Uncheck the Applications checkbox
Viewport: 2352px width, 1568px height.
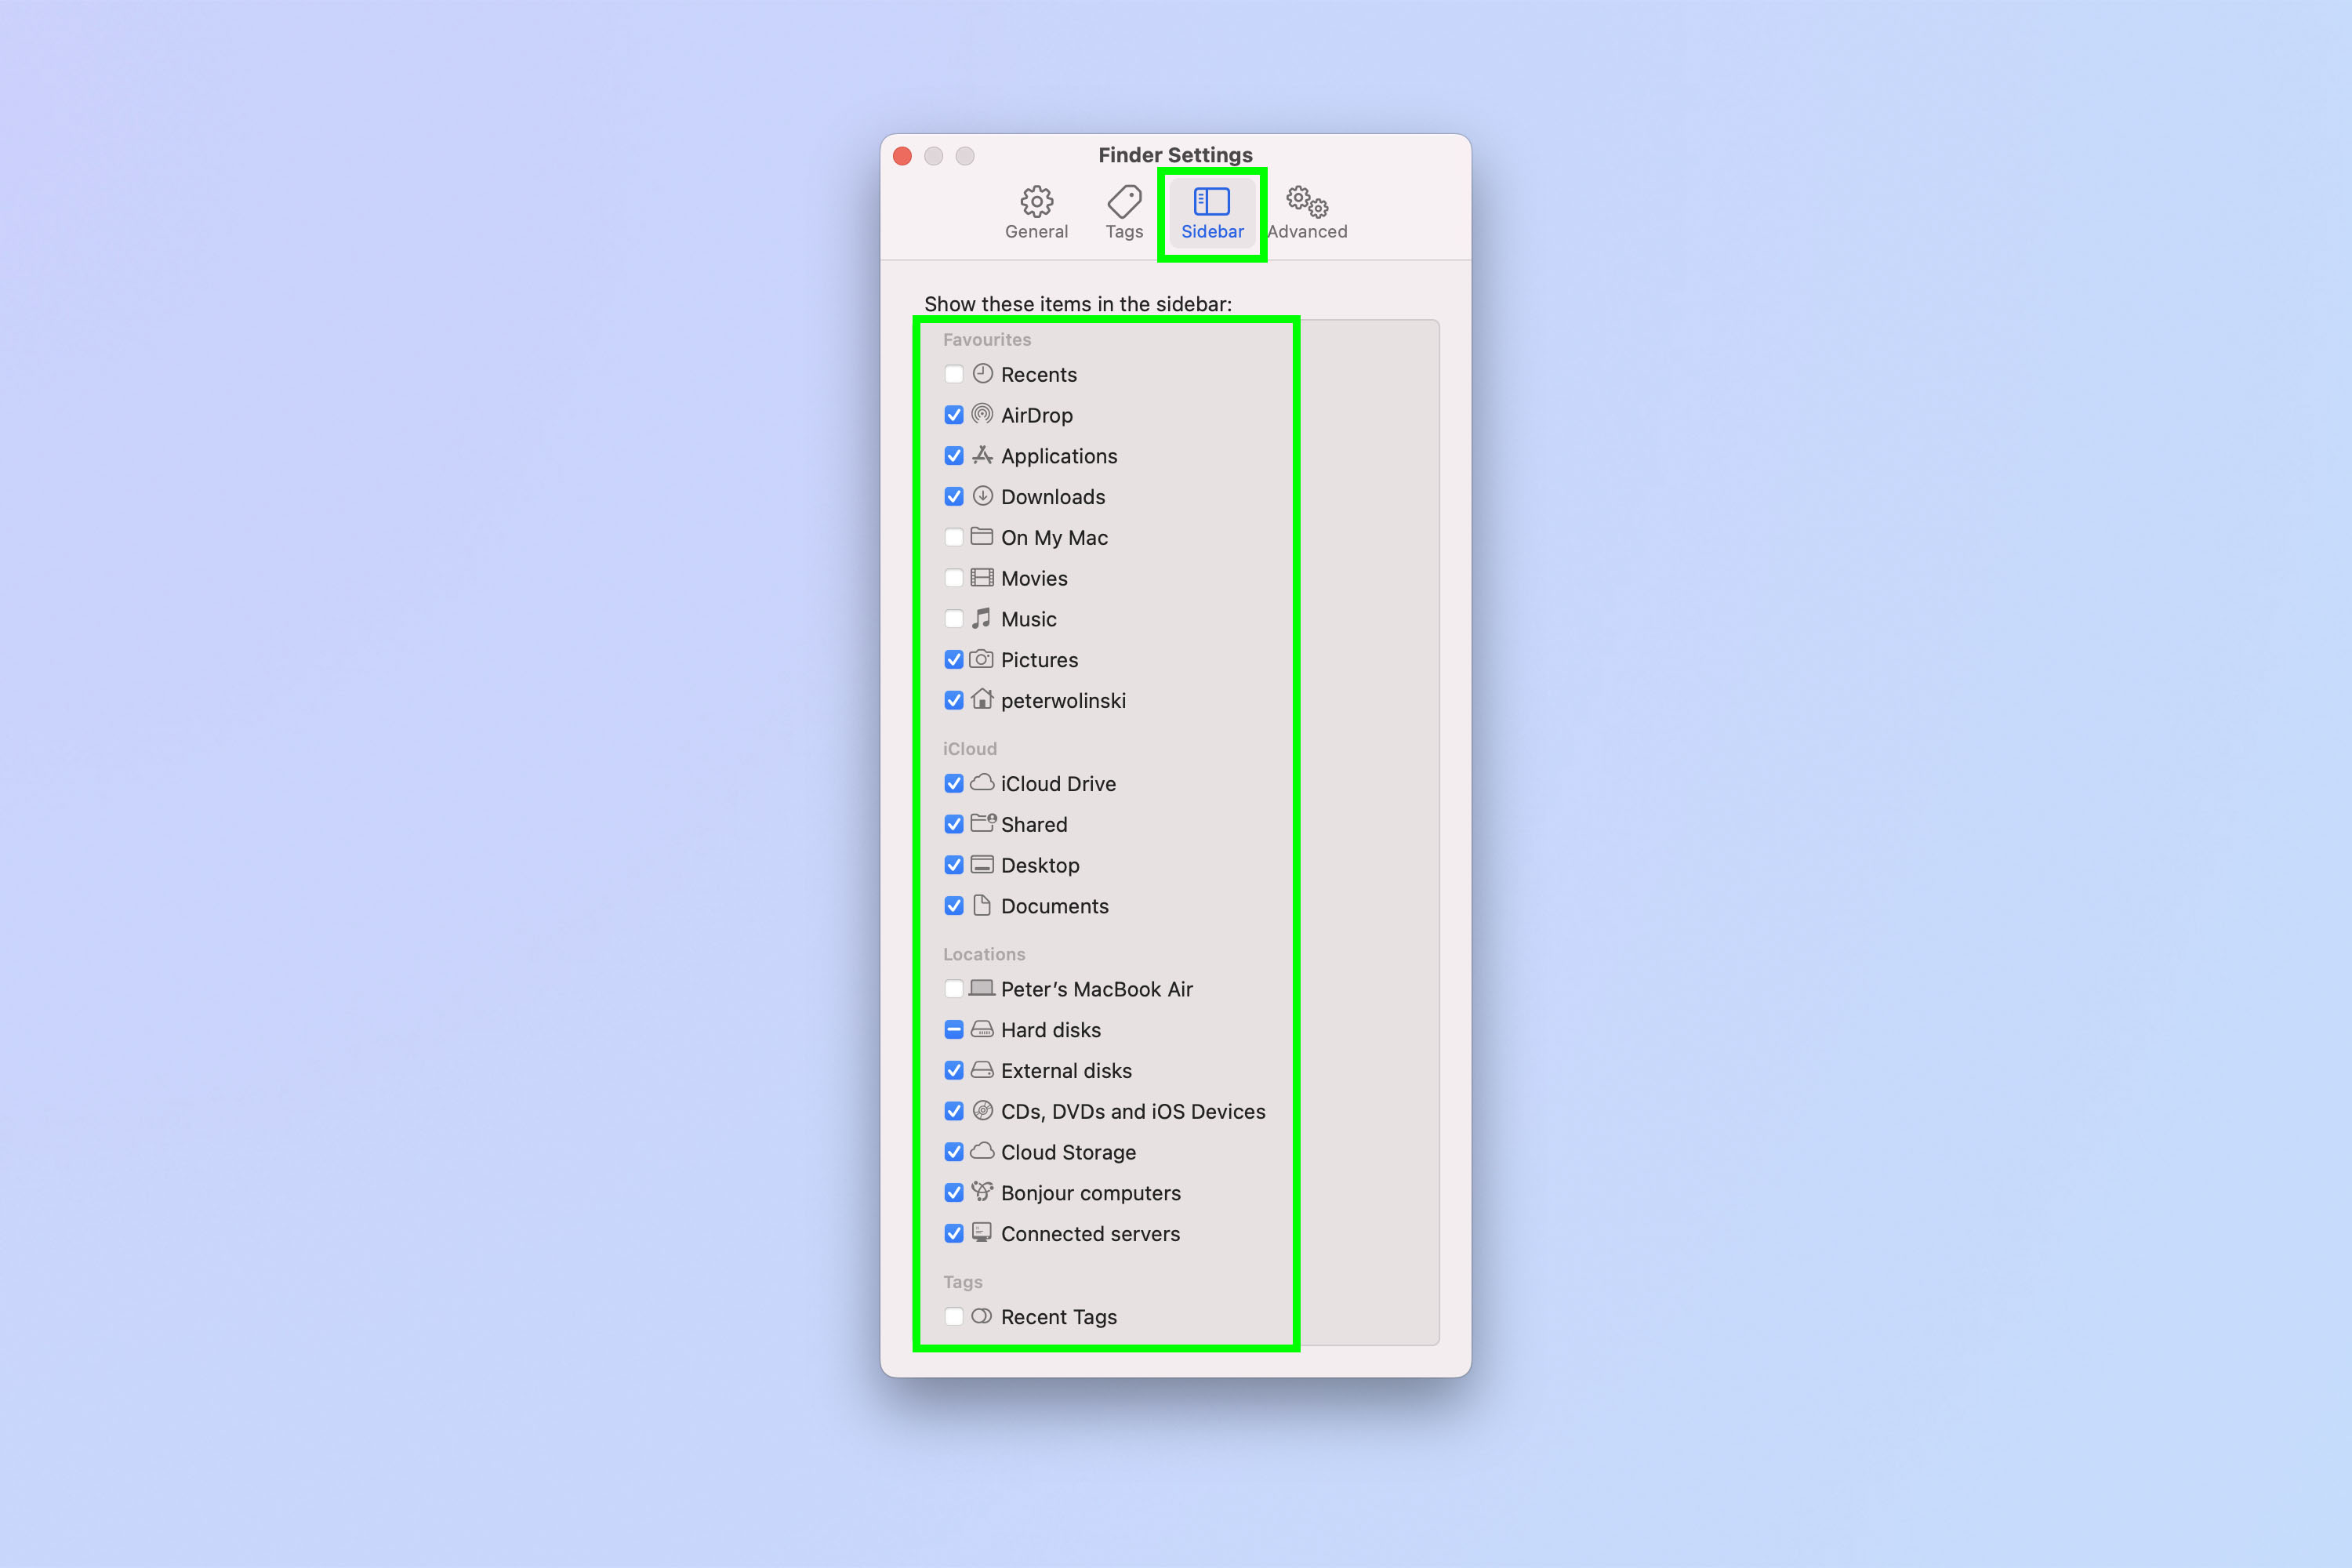click(x=954, y=456)
